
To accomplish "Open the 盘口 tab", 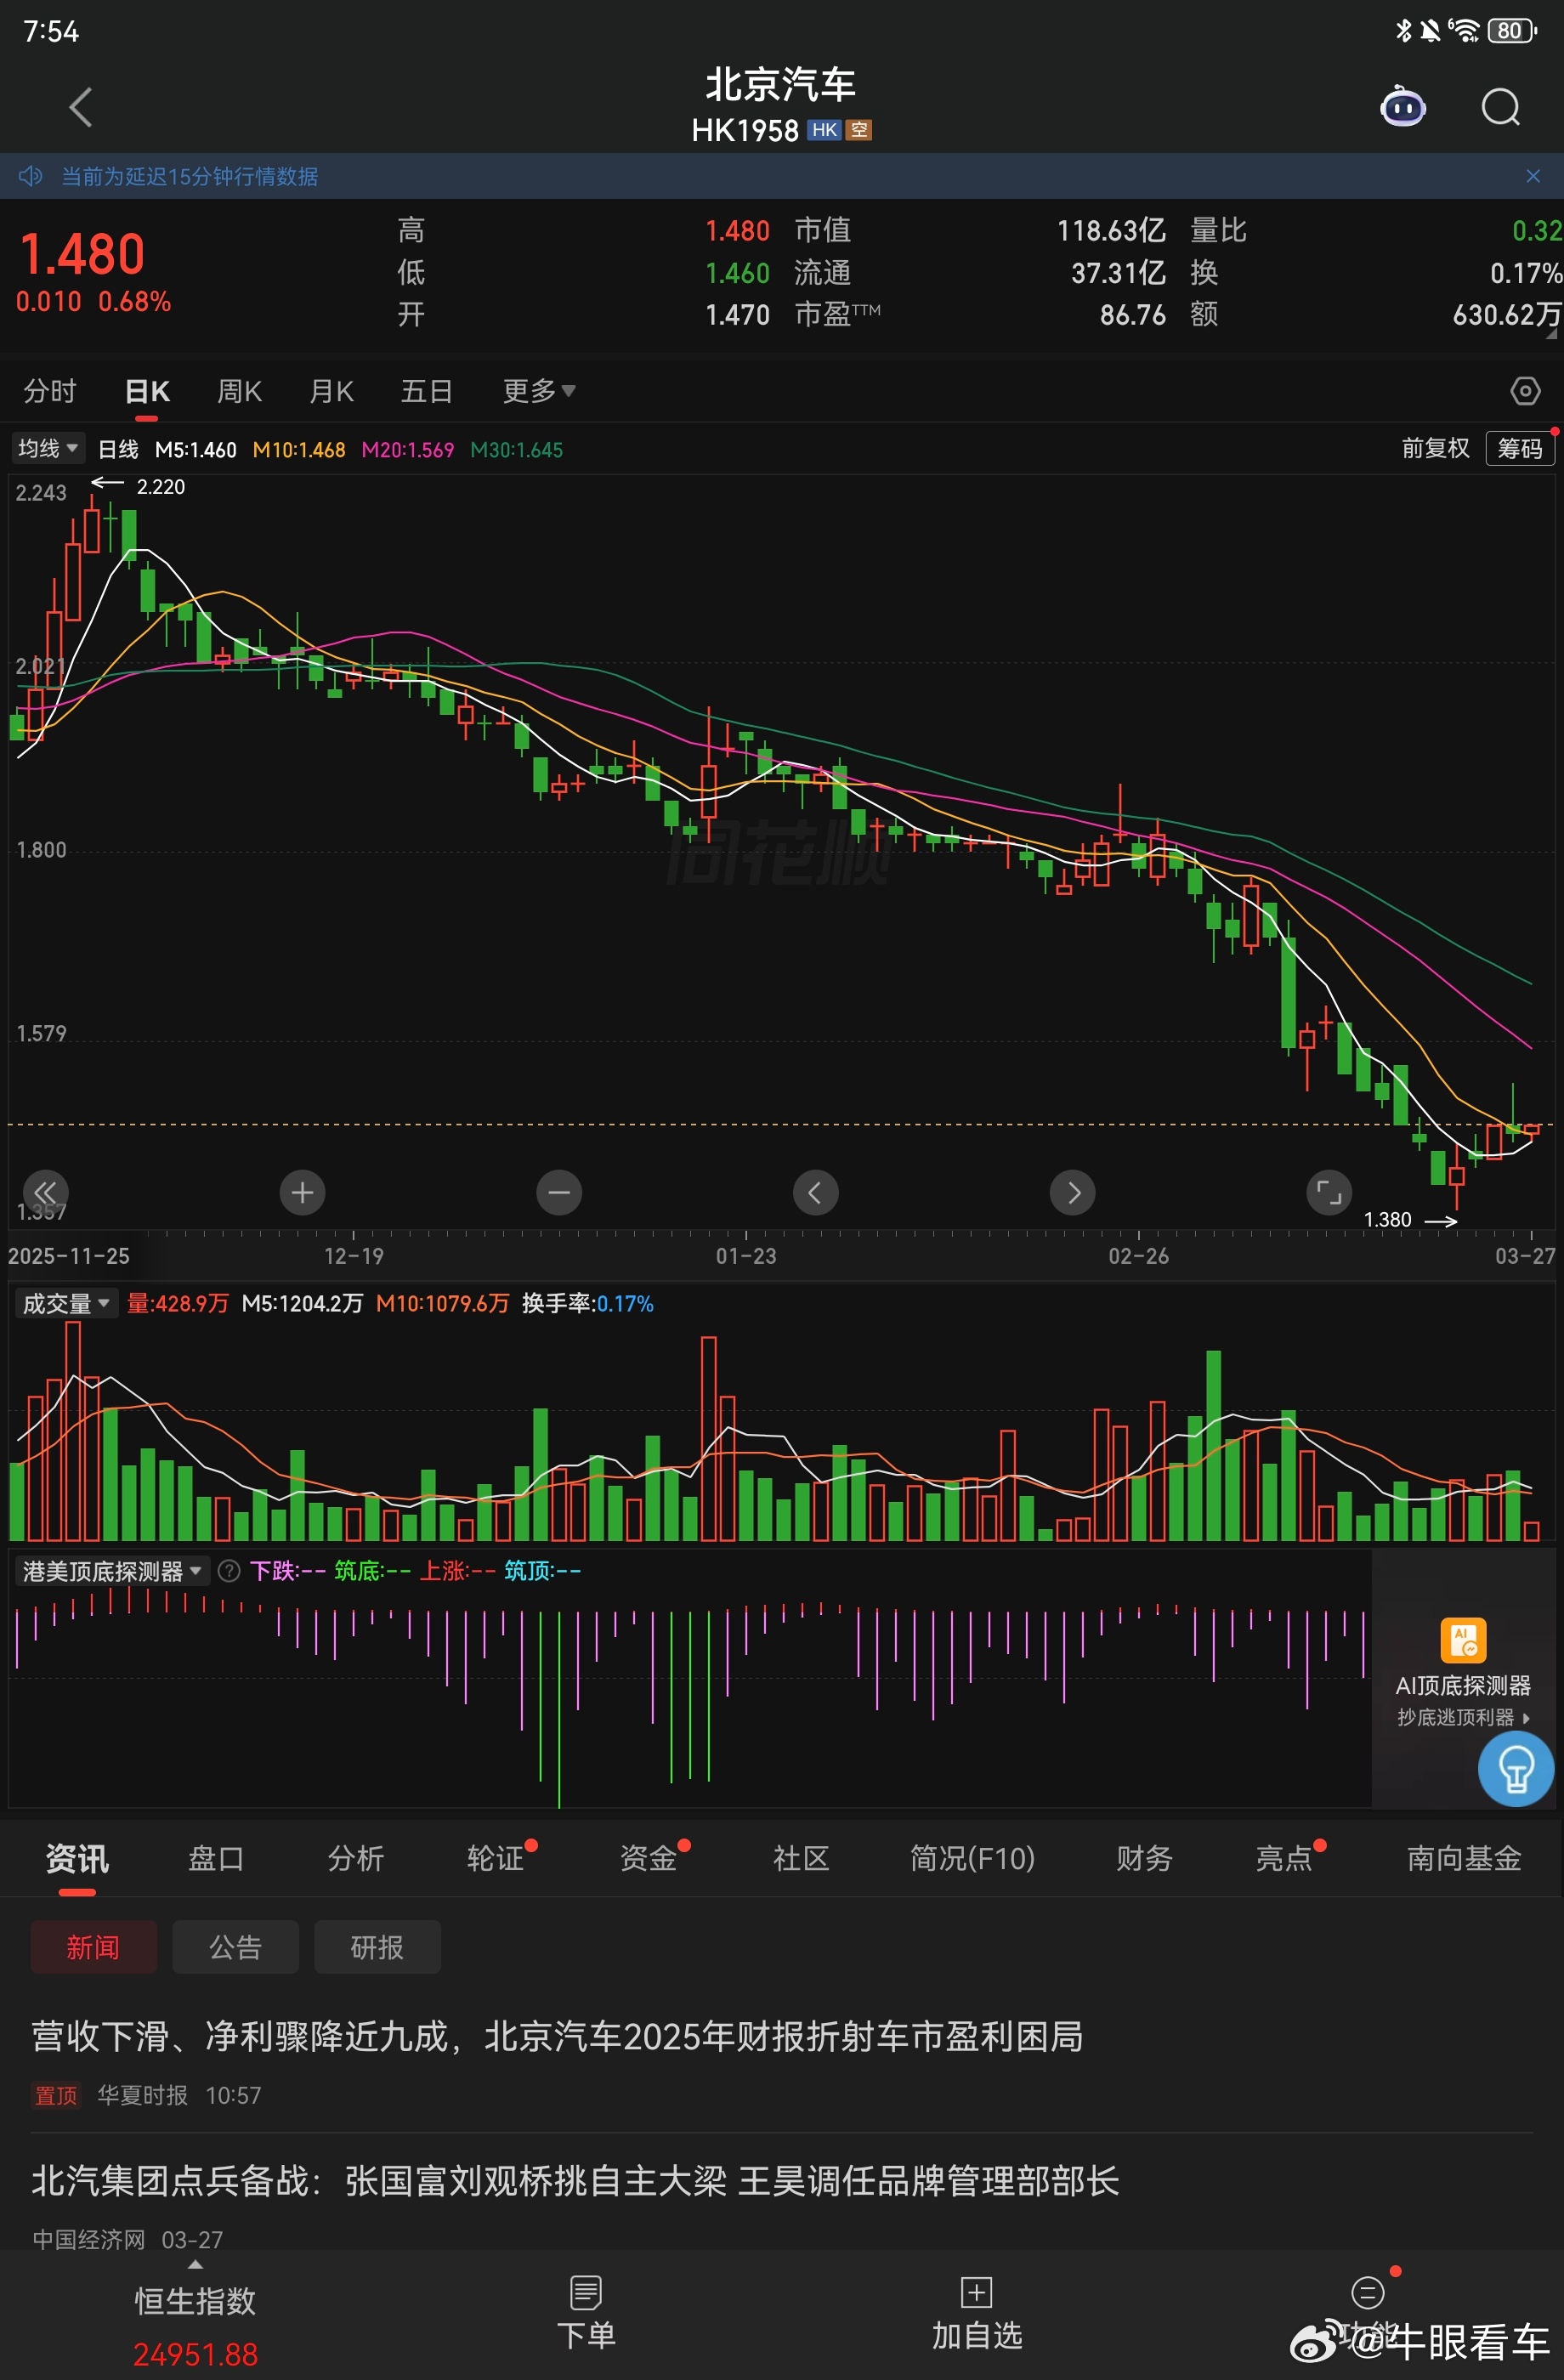I will tap(216, 1859).
